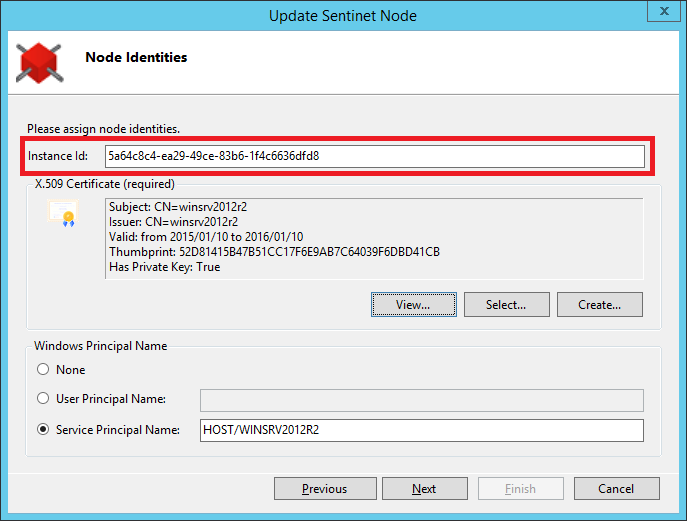Image resolution: width=687 pixels, height=521 pixels.
Task: Open certificate details with View button
Action: click(x=414, y=305)
